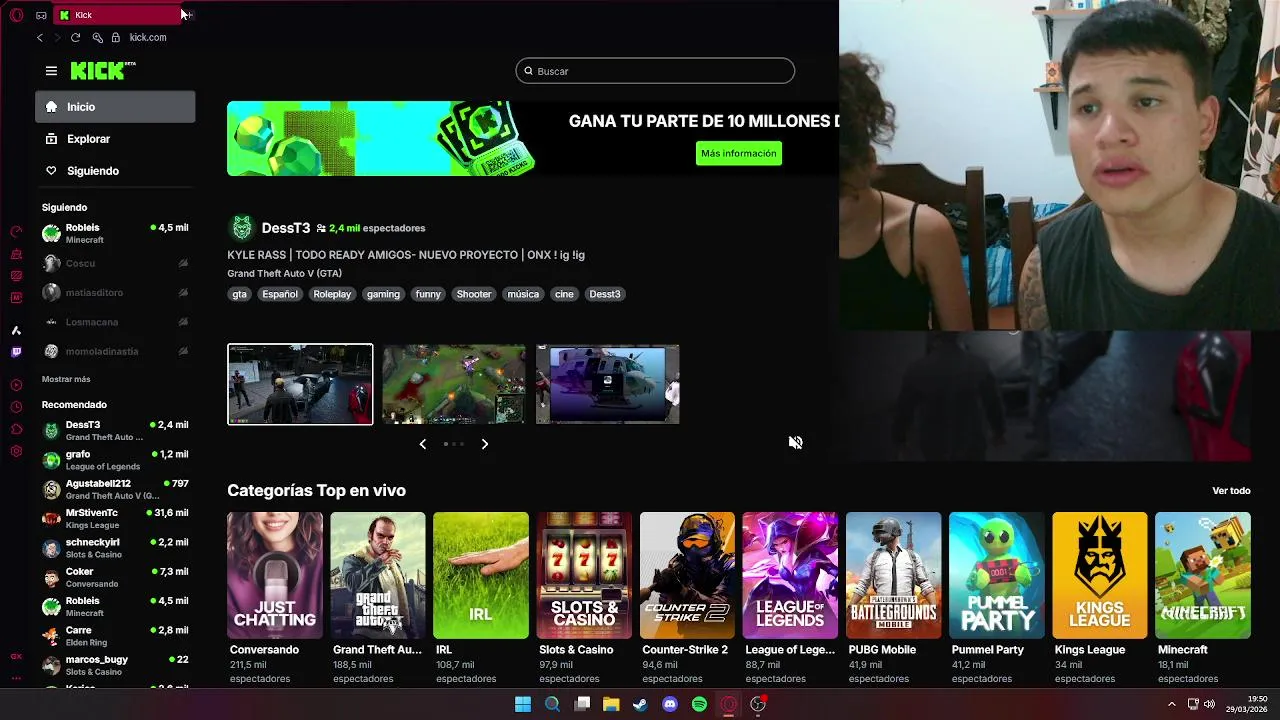
Task: Reload the kick.com page
Action: tap(75, 37)
